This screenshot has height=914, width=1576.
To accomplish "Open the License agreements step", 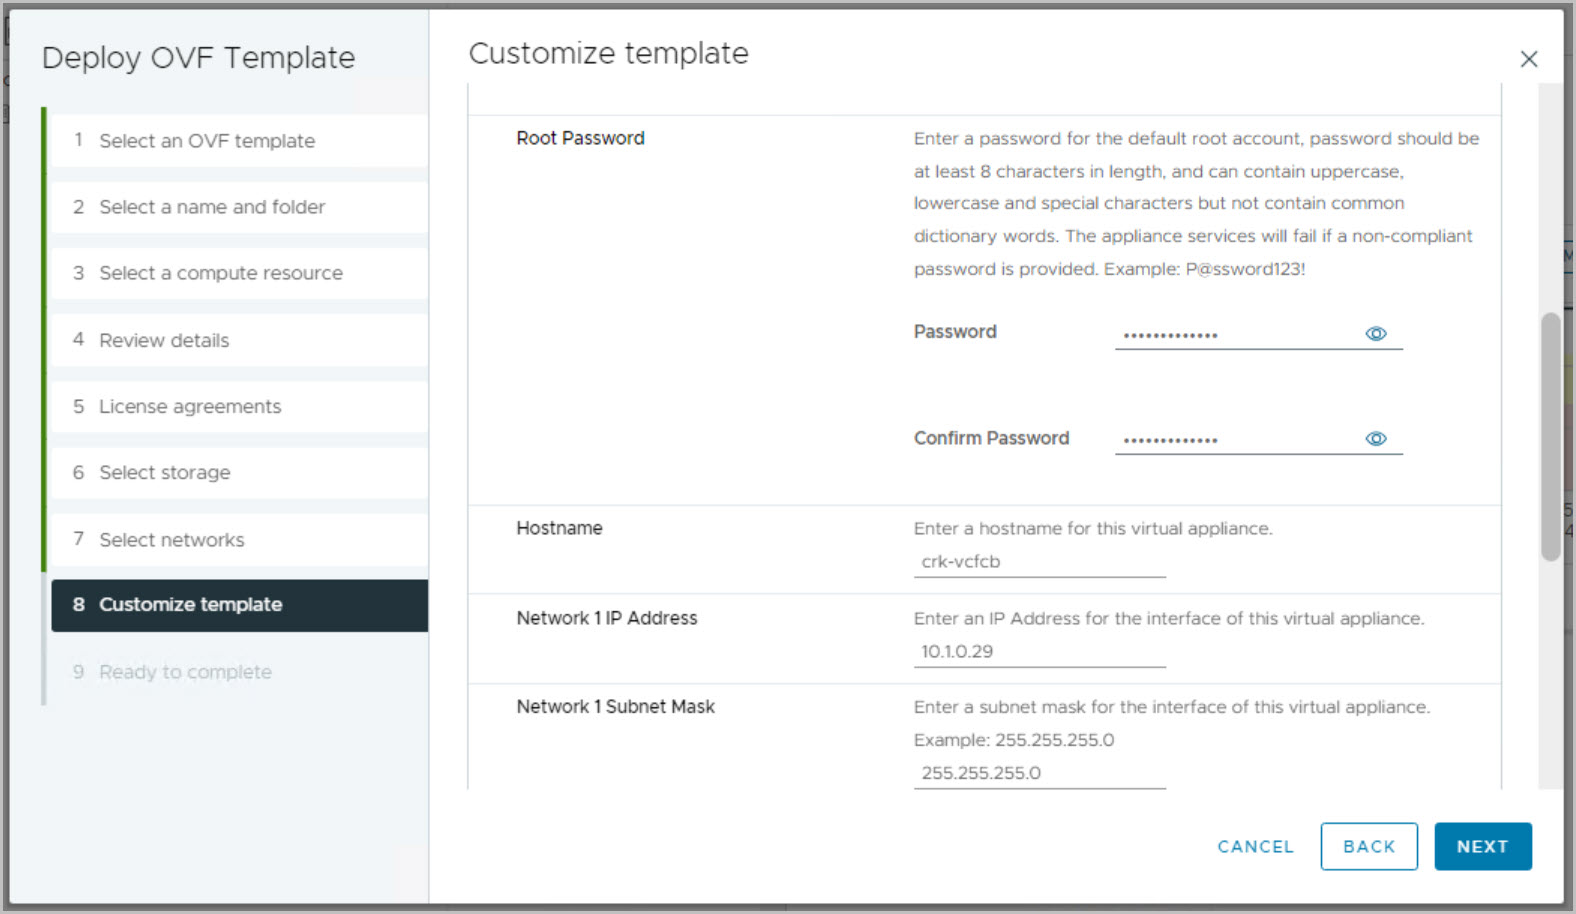I will click(x=190, y=406).
